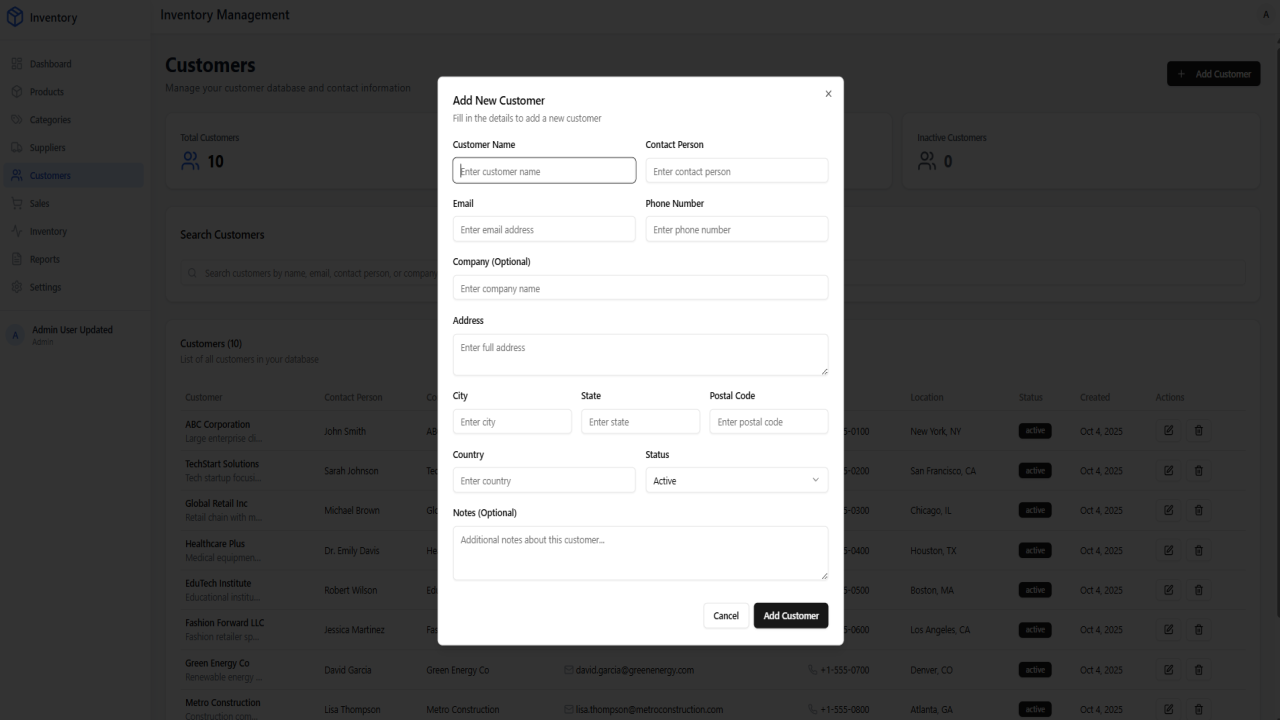Click Add Customer button in page header
This screenshot has width=1280, height=720.
[1214, 74]
